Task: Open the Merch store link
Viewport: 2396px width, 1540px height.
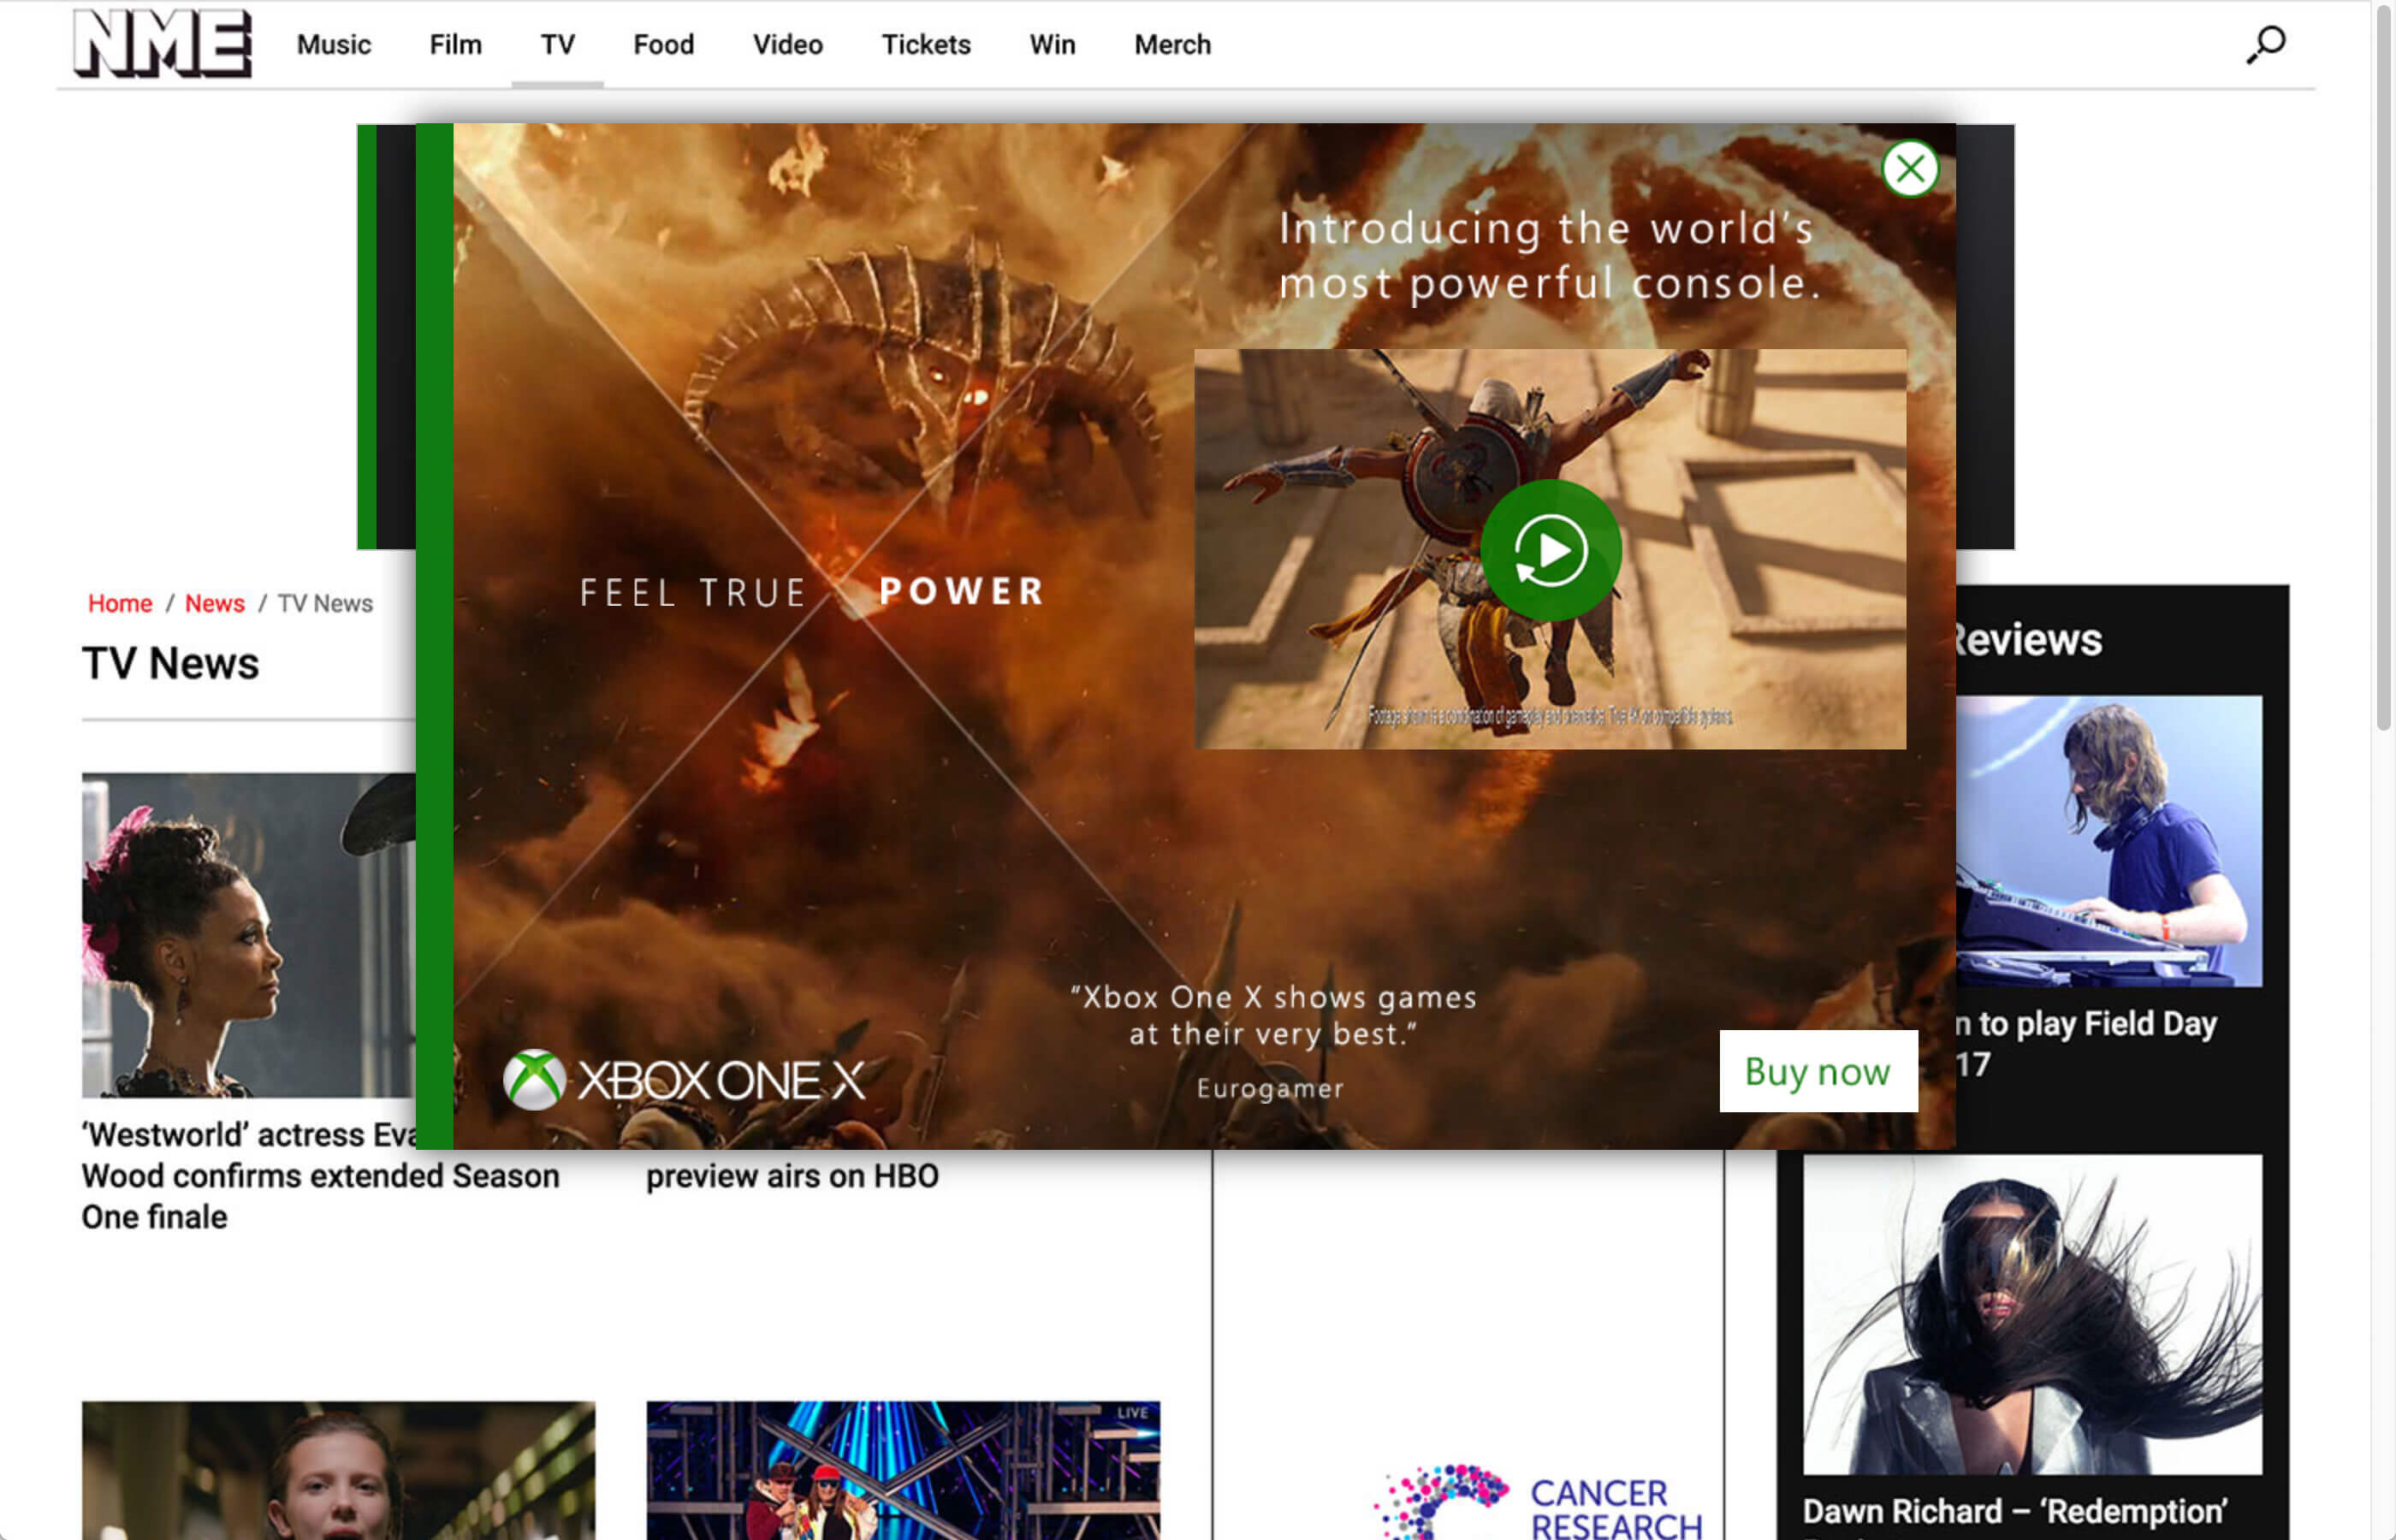Action: point(1172,45)
